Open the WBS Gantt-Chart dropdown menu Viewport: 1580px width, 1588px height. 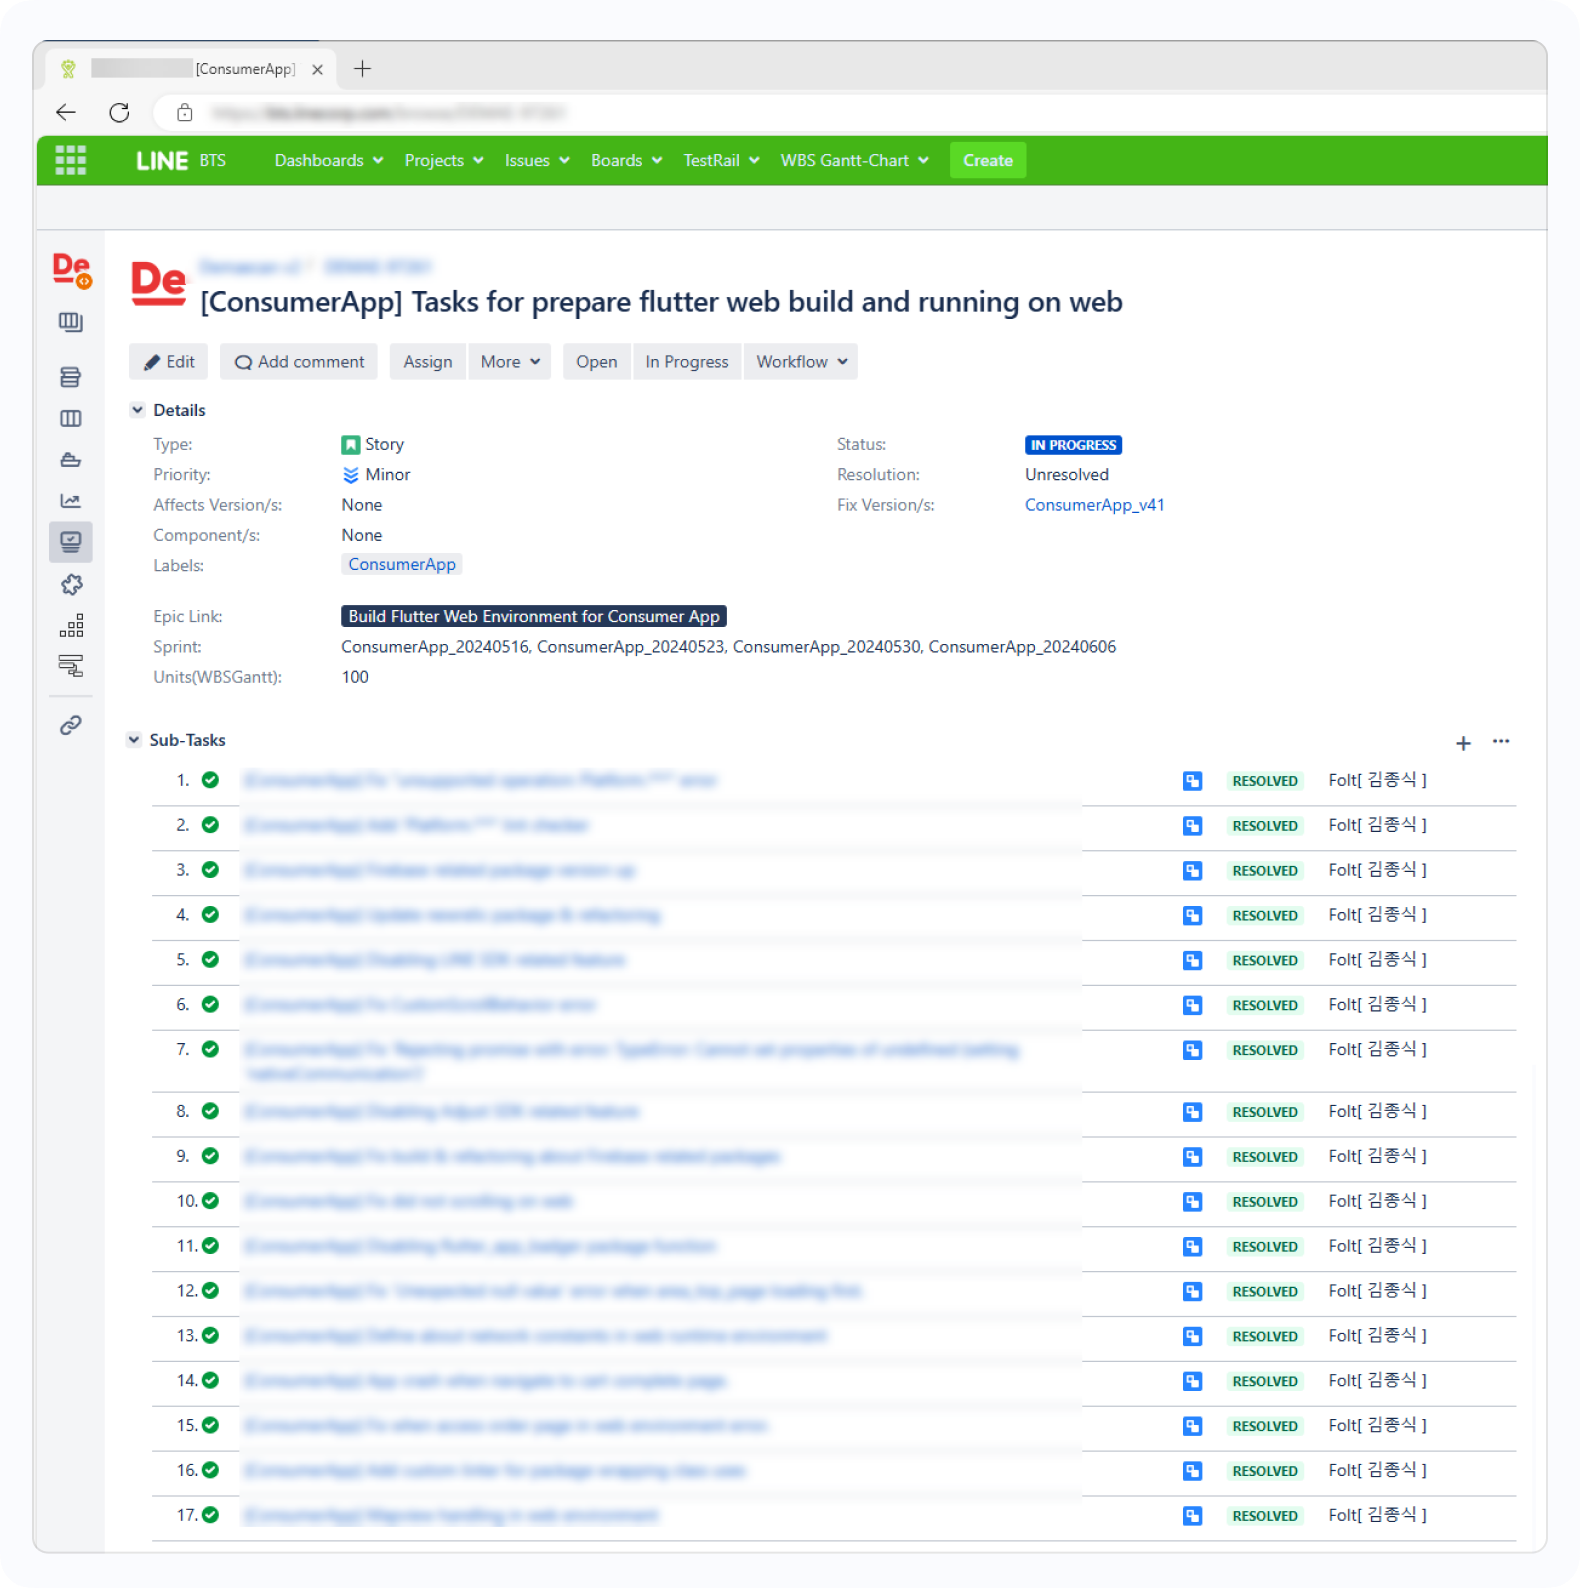coord(855,160)
